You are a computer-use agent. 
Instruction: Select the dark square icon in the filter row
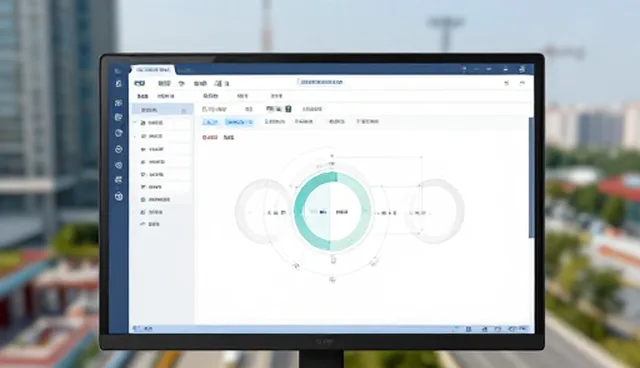tap(288, 109)
